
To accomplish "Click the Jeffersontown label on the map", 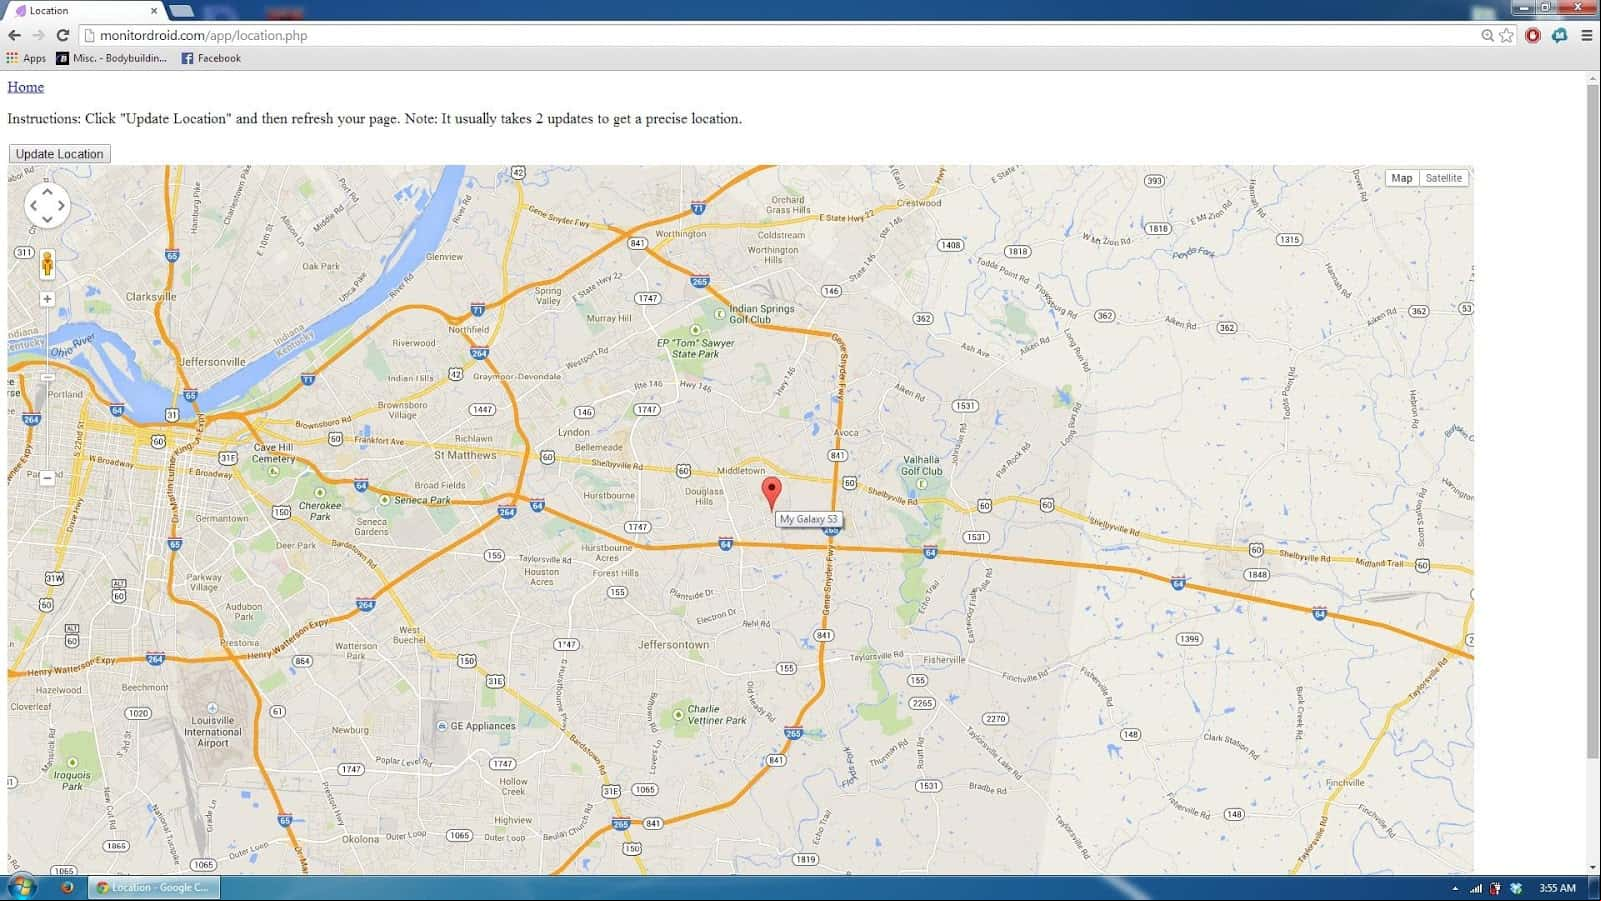I will [x=674, y=645].
